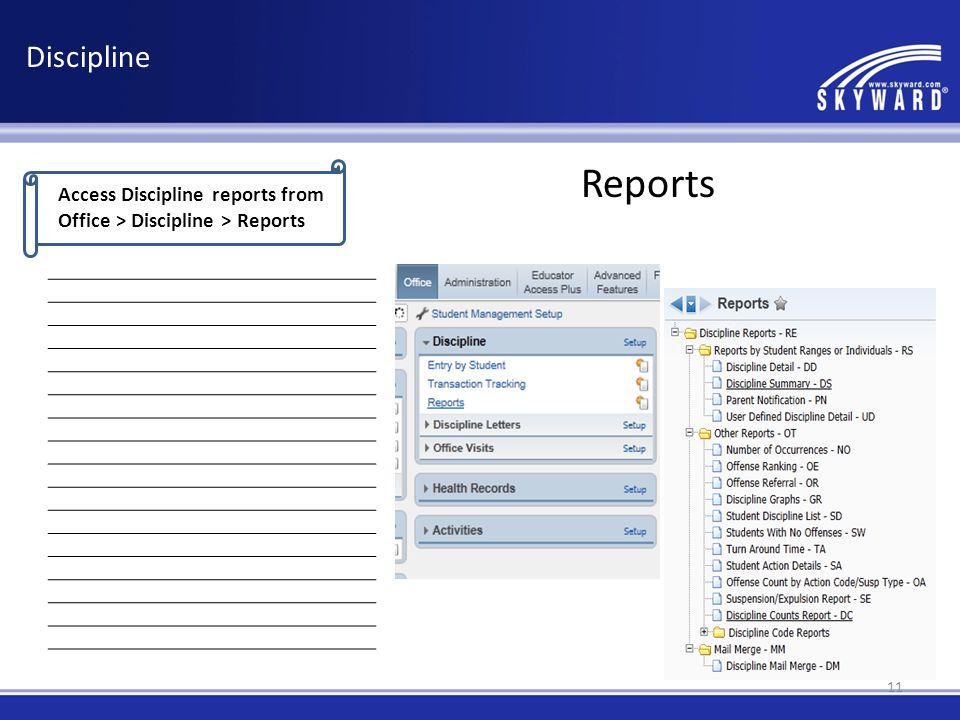Click the back arrow in Reports header
This screenshot has width=960, height=720.
677,304
